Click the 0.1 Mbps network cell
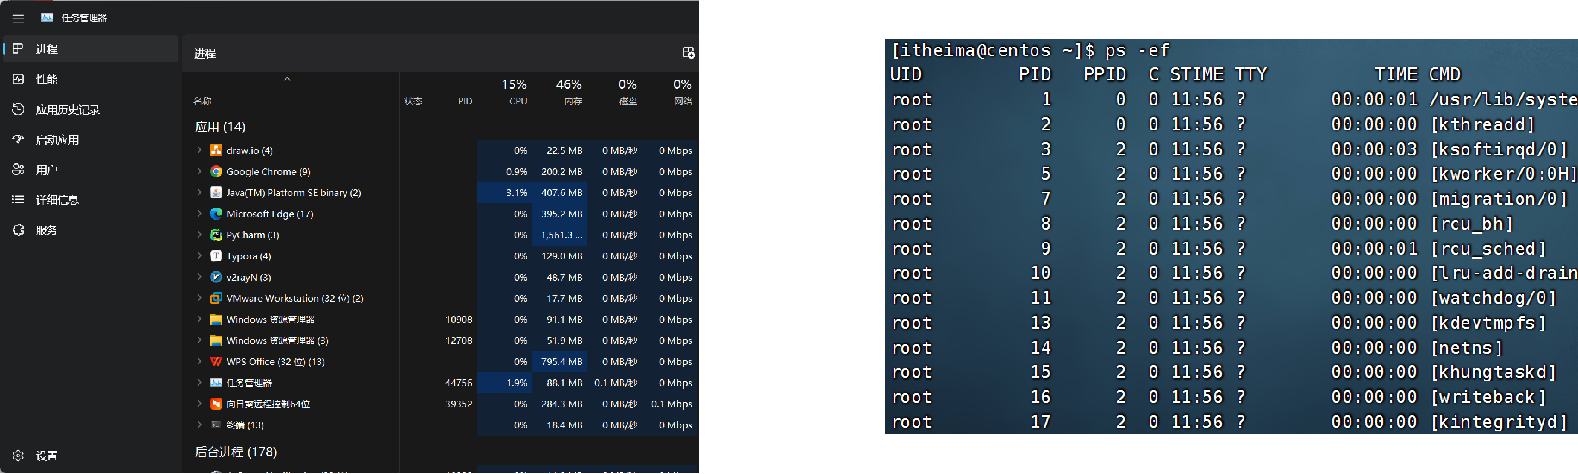 [671, 404]
